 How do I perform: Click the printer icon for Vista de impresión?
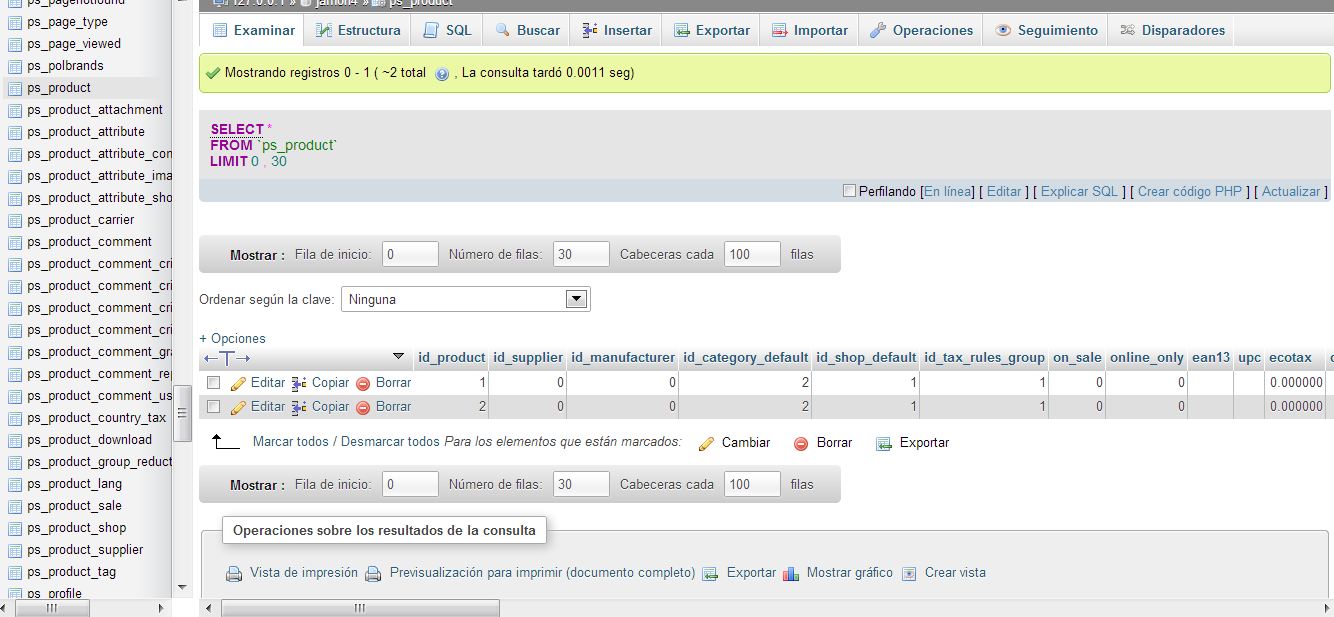pyautogui.click(x=234, y=574)
